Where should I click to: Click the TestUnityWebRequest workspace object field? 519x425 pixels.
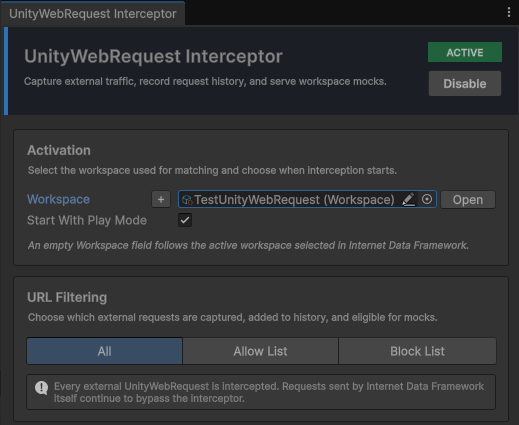[307, 199]
